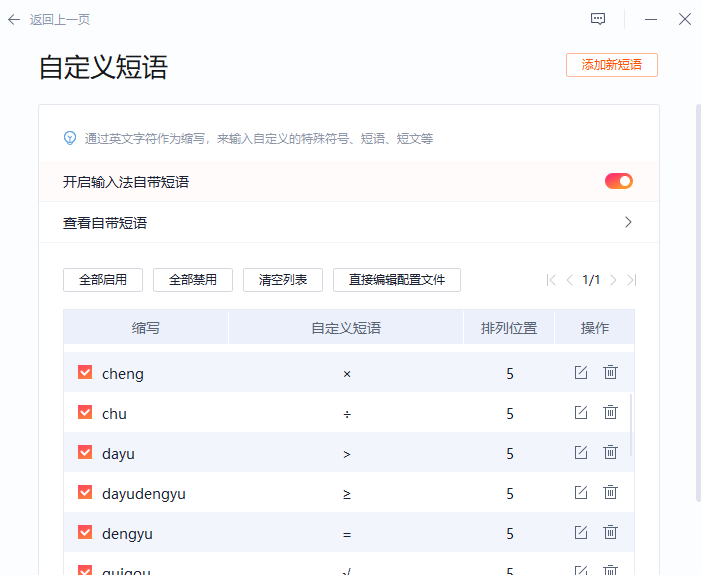701x575 pixels.
Task: Click the 全部禁用 button
Action: pyautogui.click(x=193, y=280)
